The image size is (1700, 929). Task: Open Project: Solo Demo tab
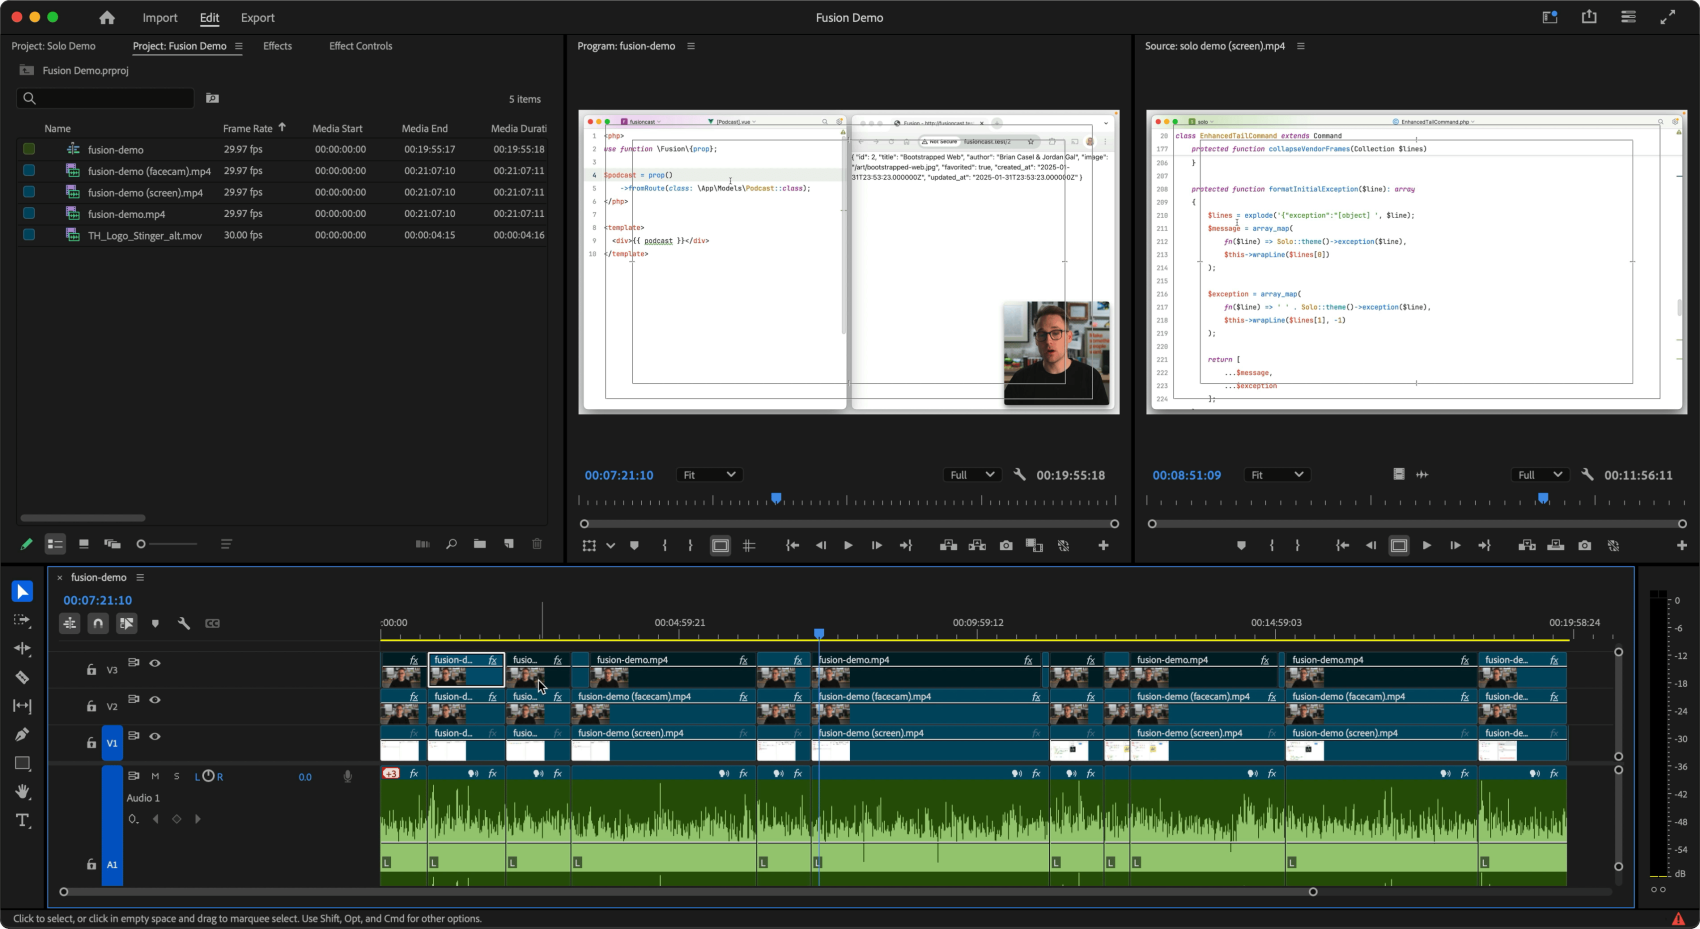pos(54,46)
